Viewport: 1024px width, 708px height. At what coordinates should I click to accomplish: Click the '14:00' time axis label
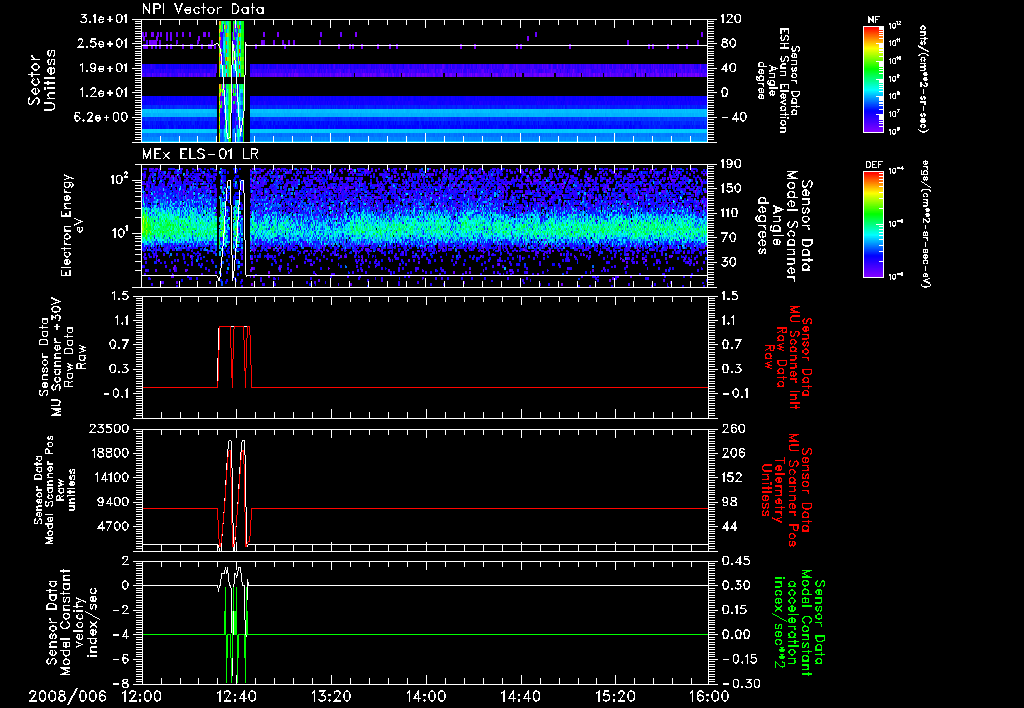426,696
